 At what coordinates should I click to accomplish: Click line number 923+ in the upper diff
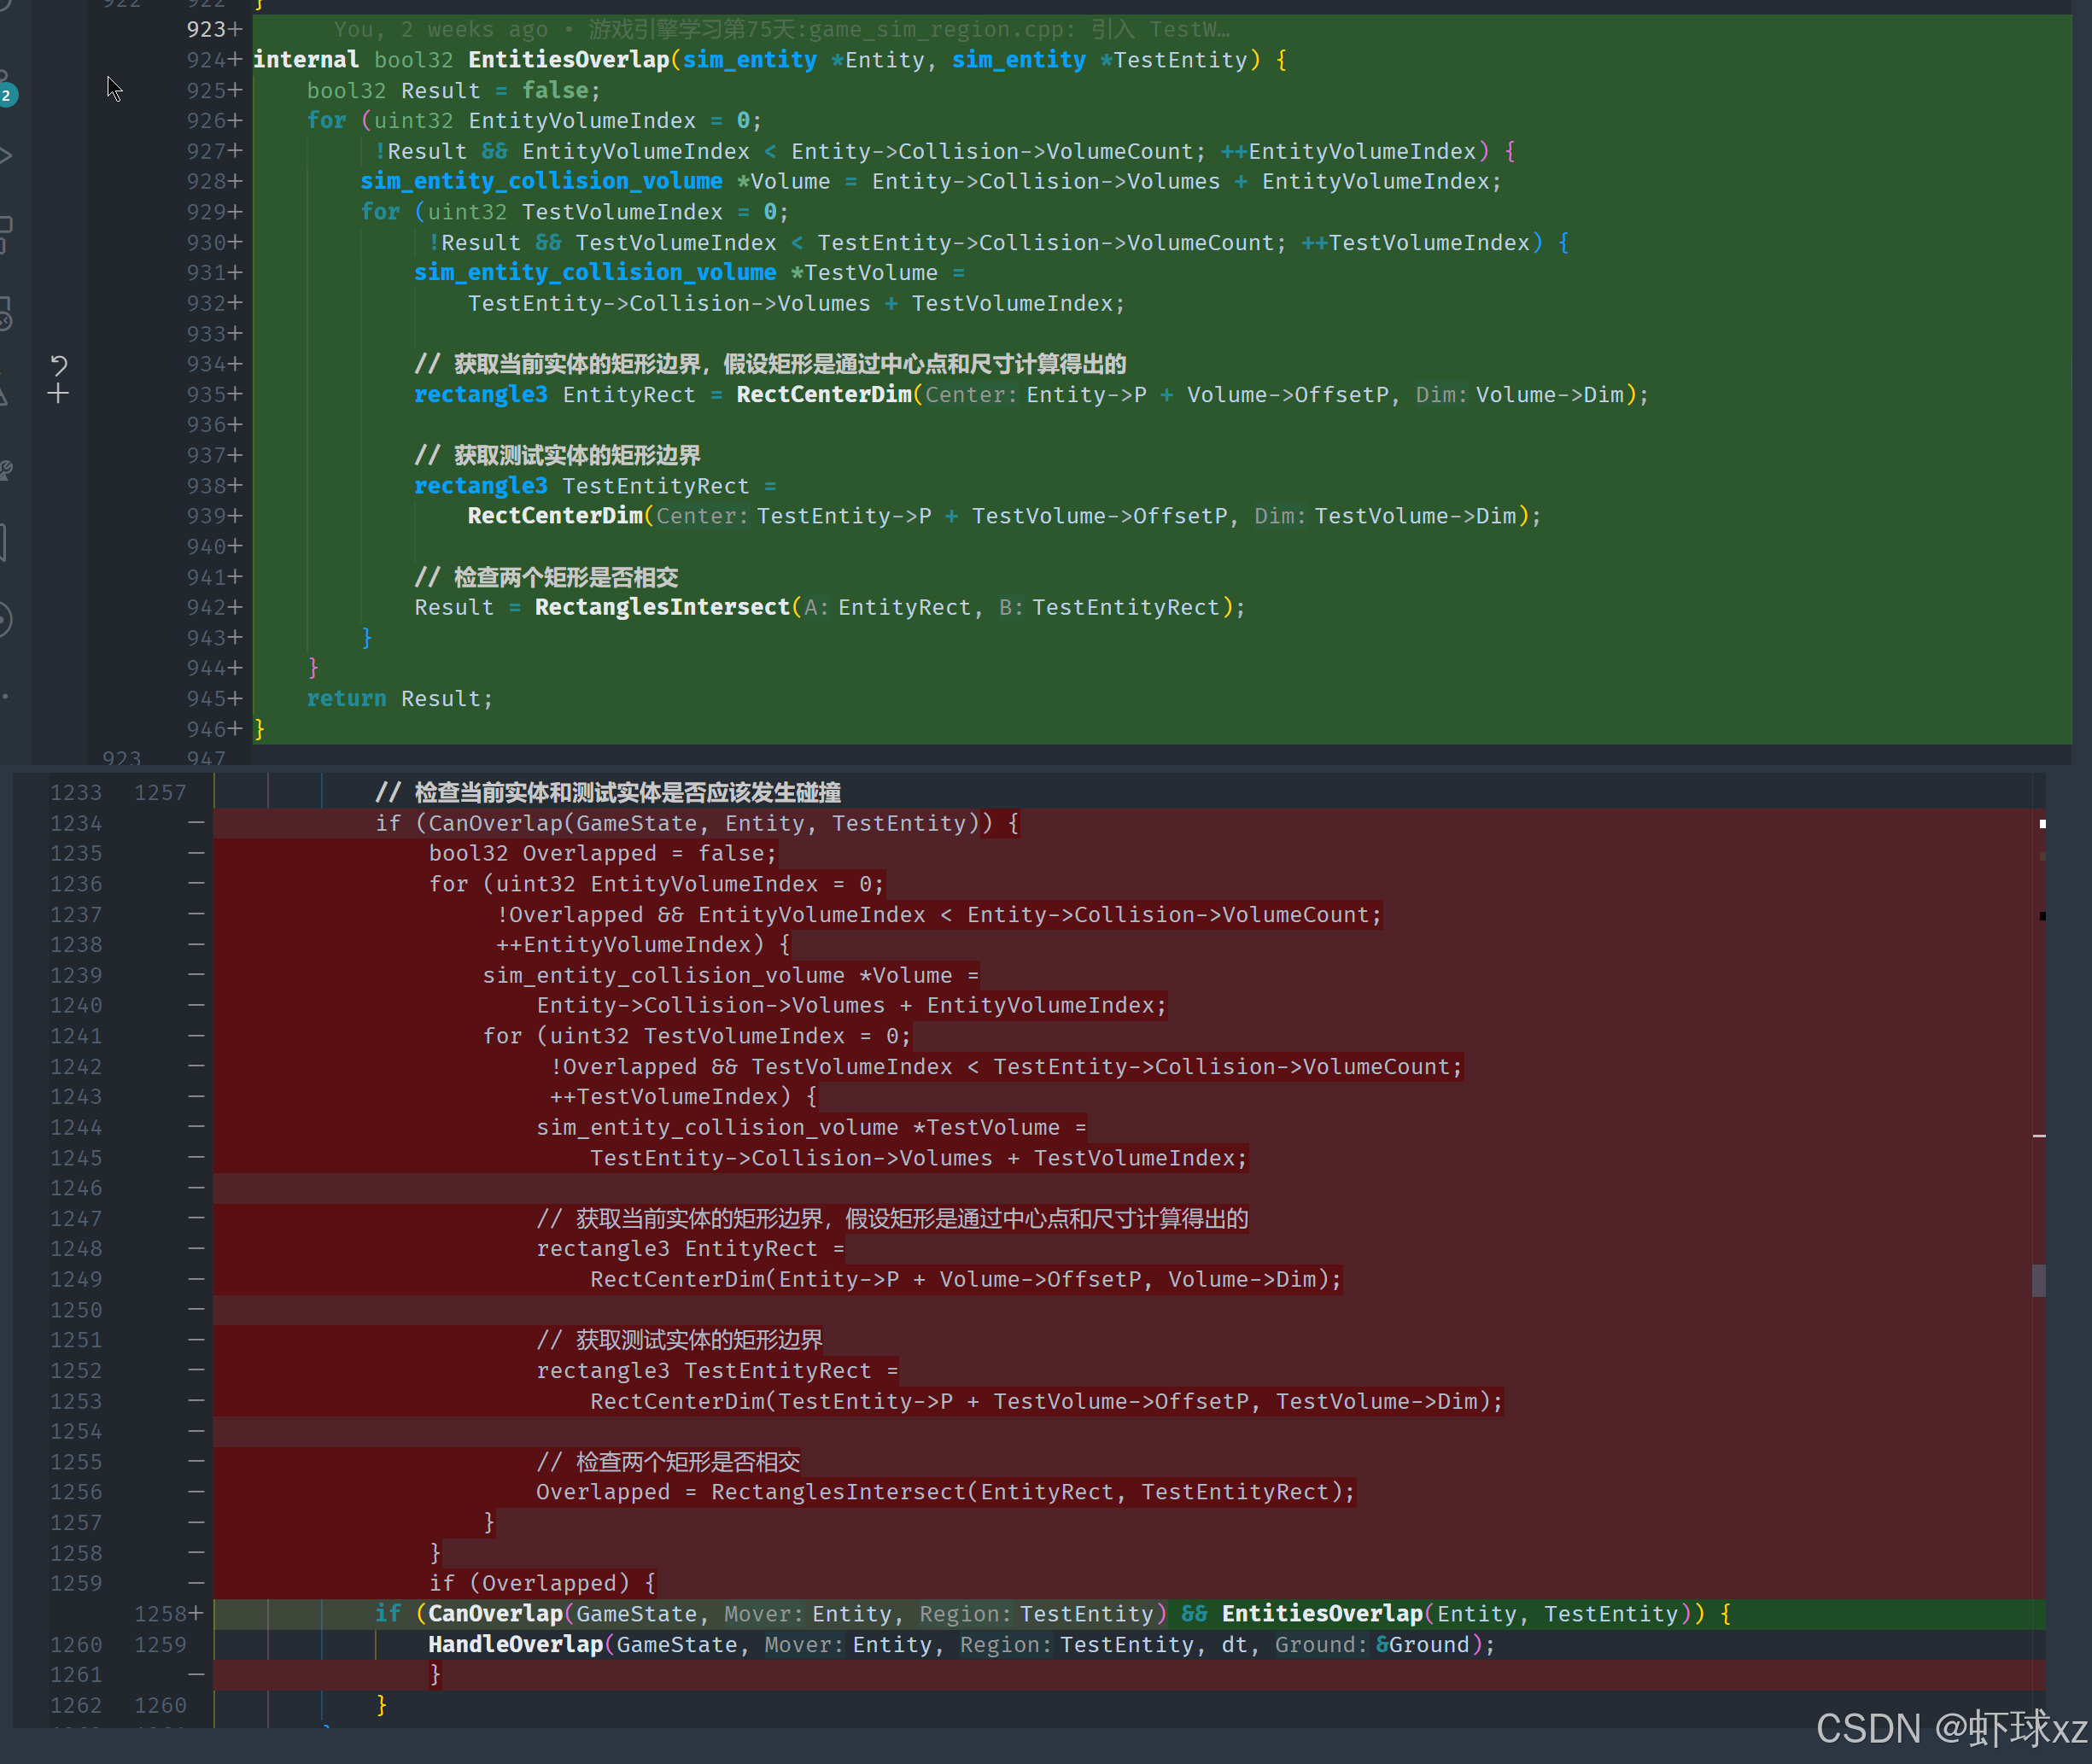click(214, 29)
